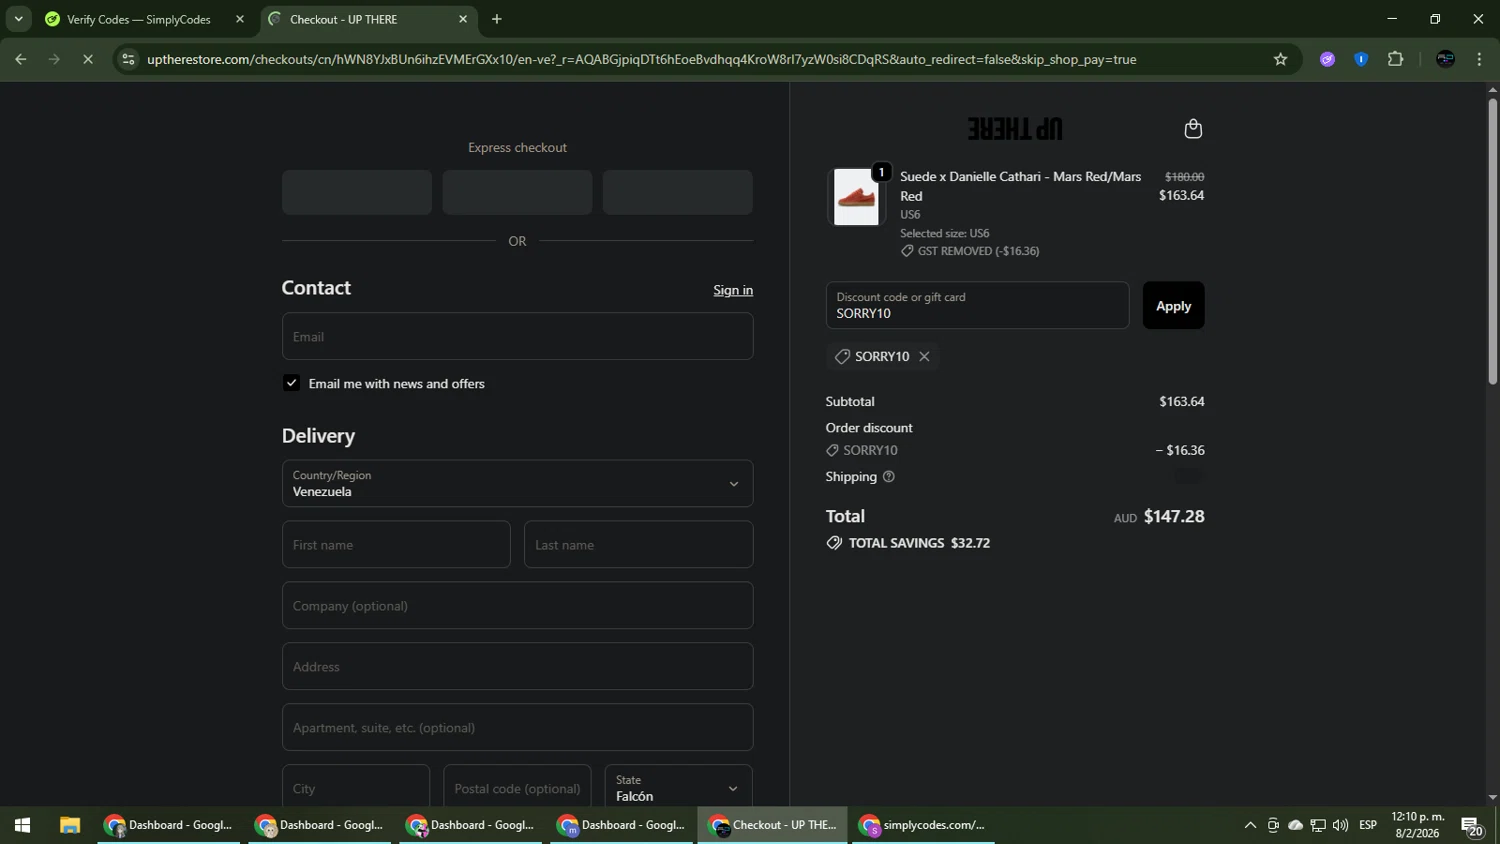Close the Verify Codes SimplyCodes tab

pos(240,19)
